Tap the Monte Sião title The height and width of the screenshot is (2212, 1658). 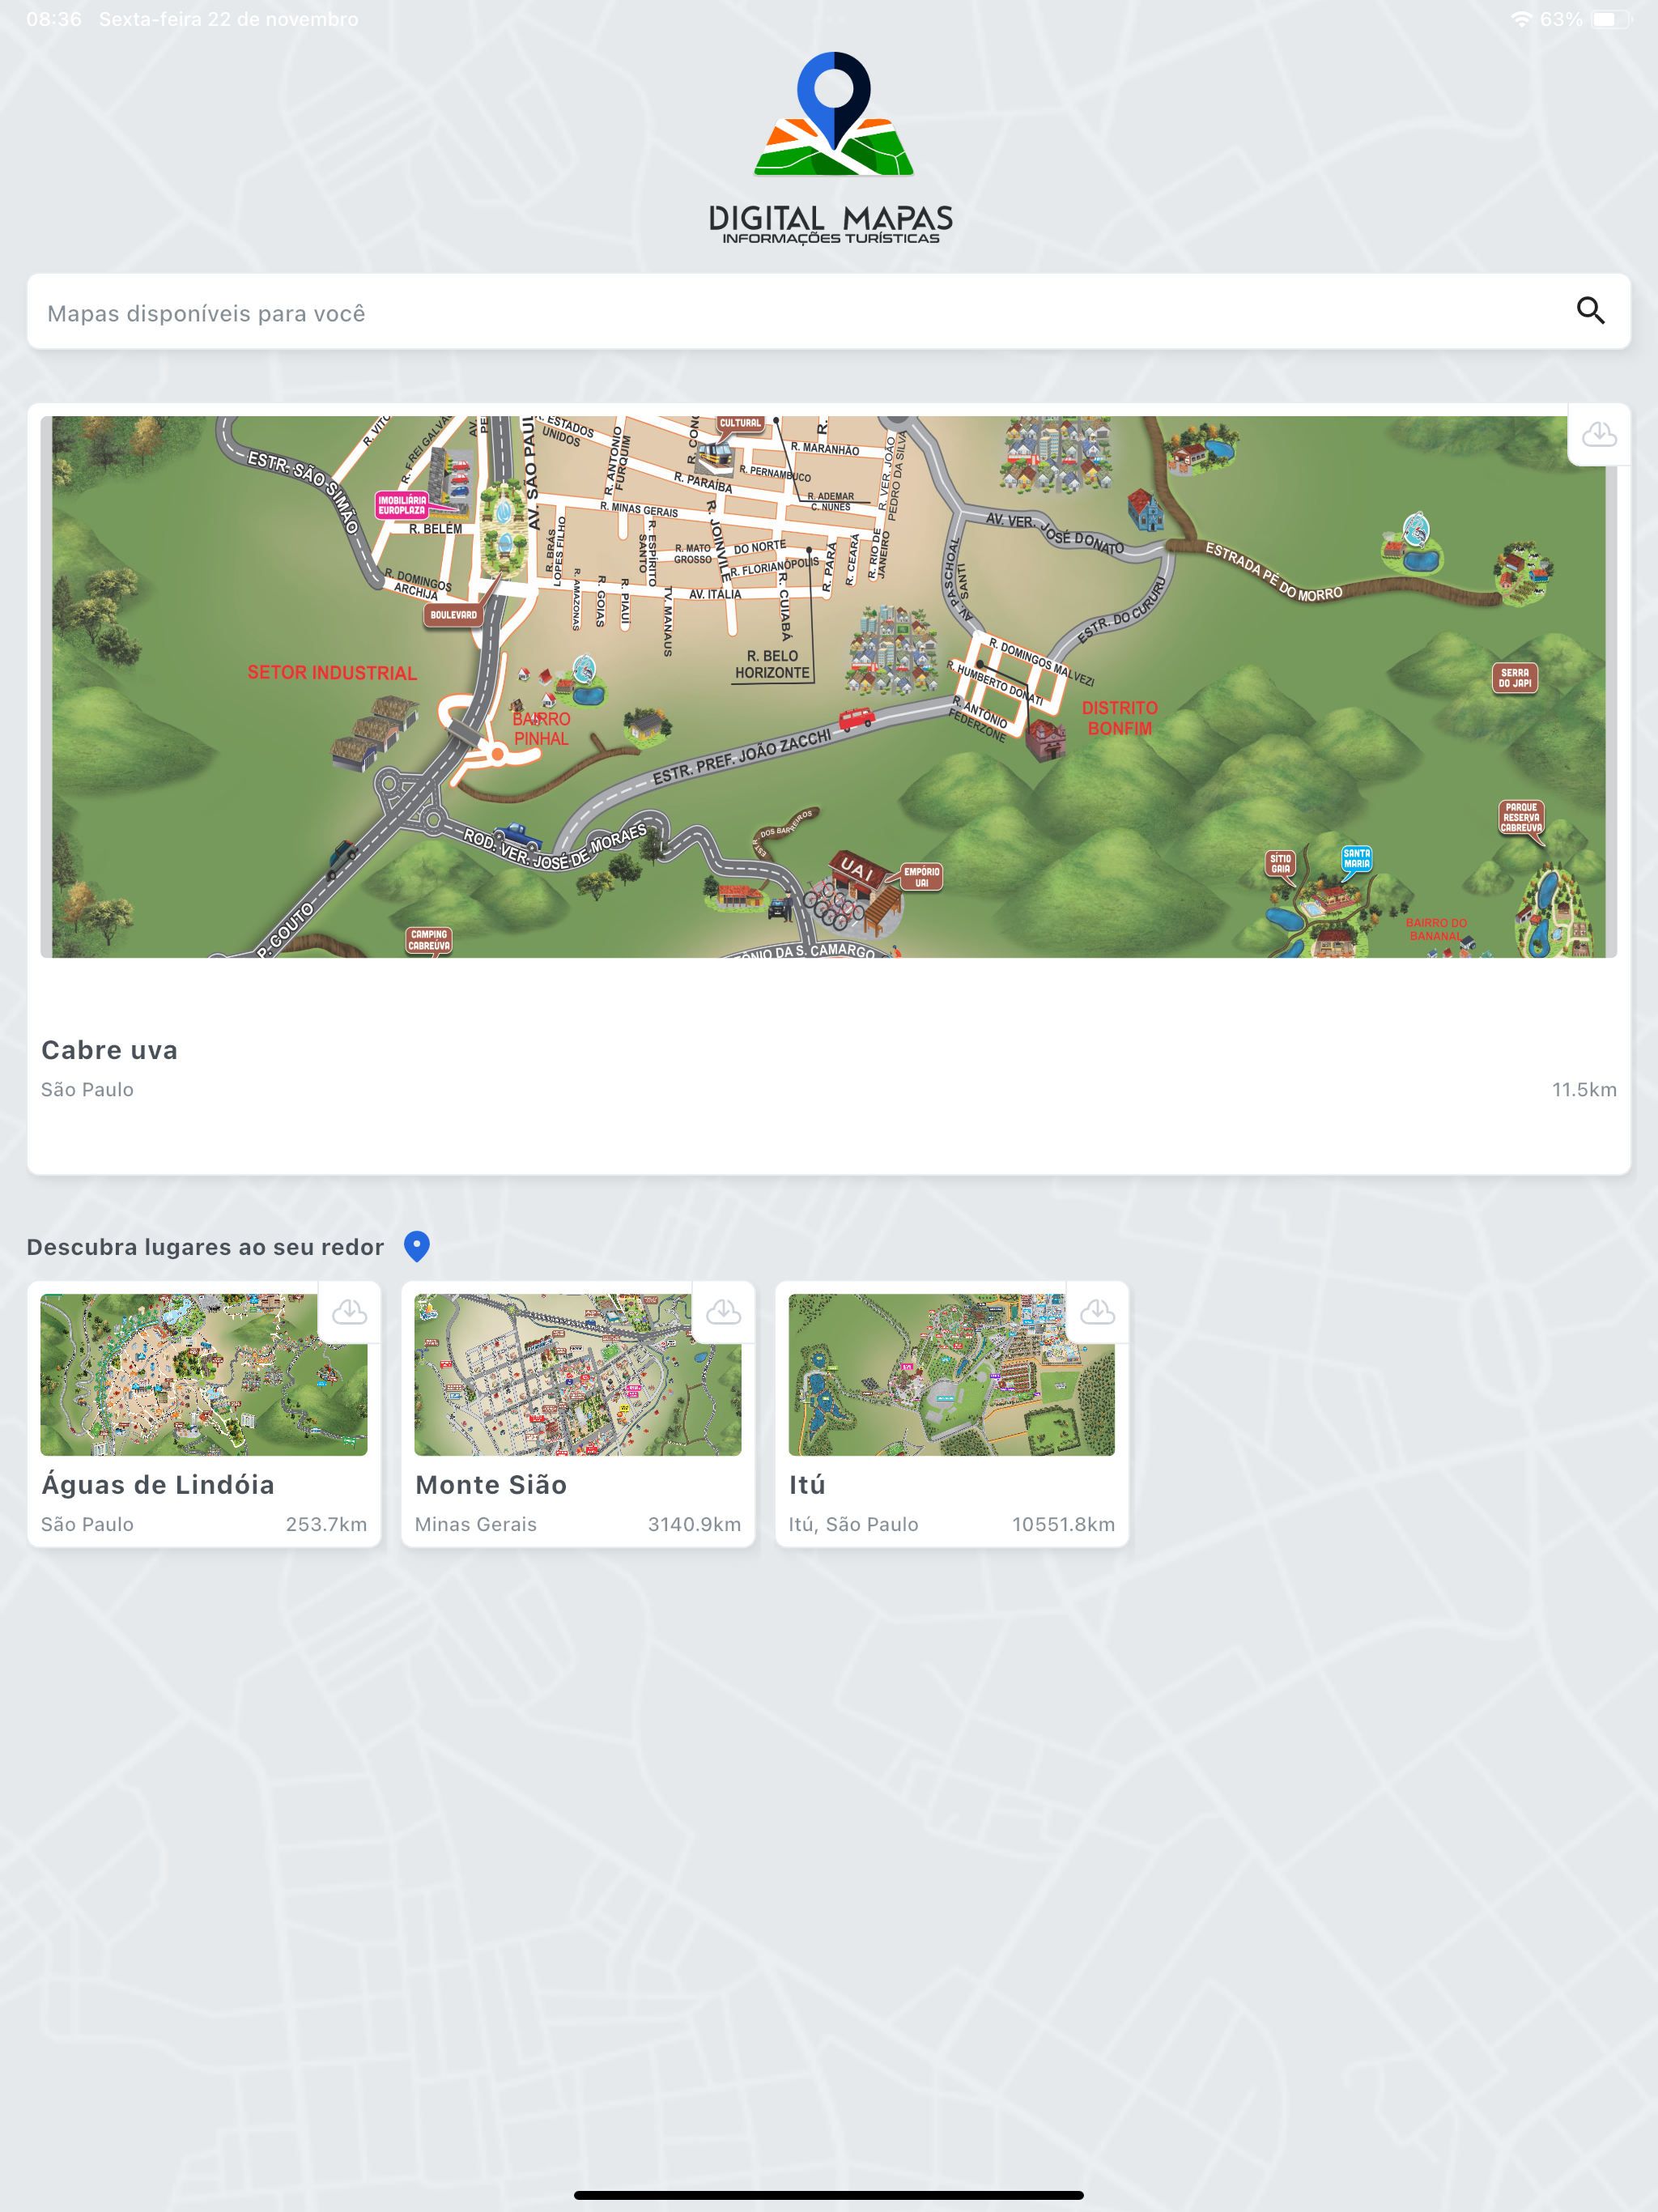[x=491, y=1485]
